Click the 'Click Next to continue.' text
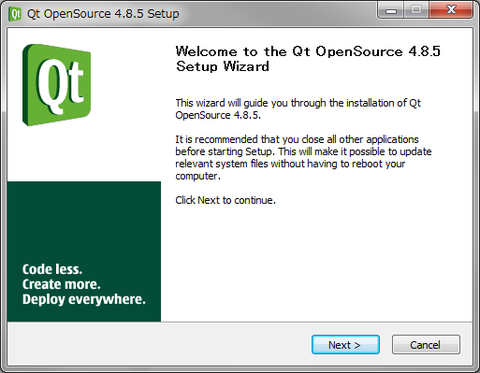The height and width of the screenshot is (373, 480). click(226, 200)
